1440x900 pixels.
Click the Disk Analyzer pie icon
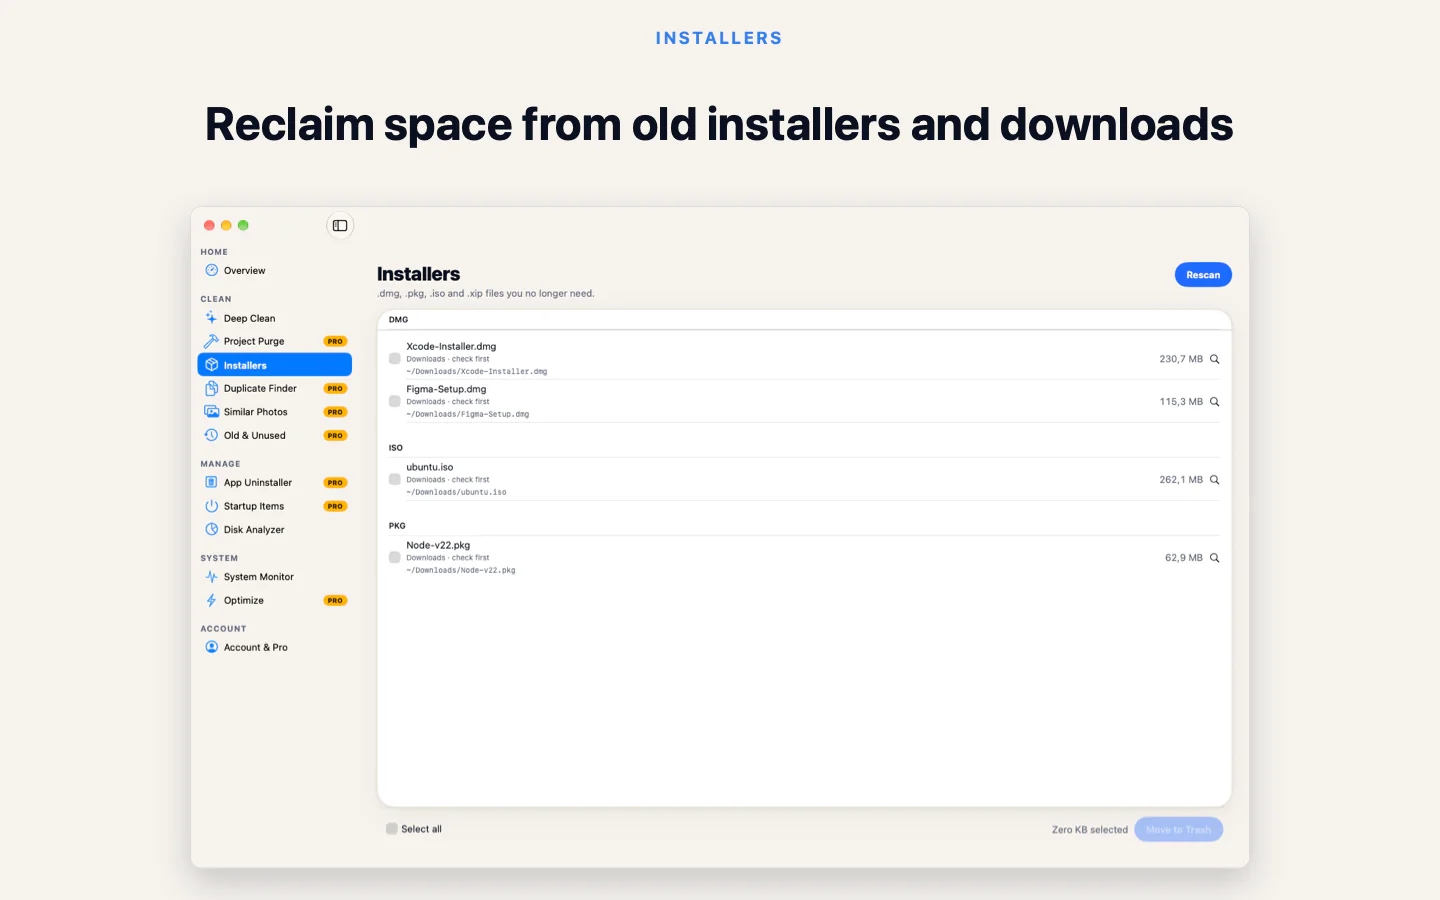(x=211, y=530)
